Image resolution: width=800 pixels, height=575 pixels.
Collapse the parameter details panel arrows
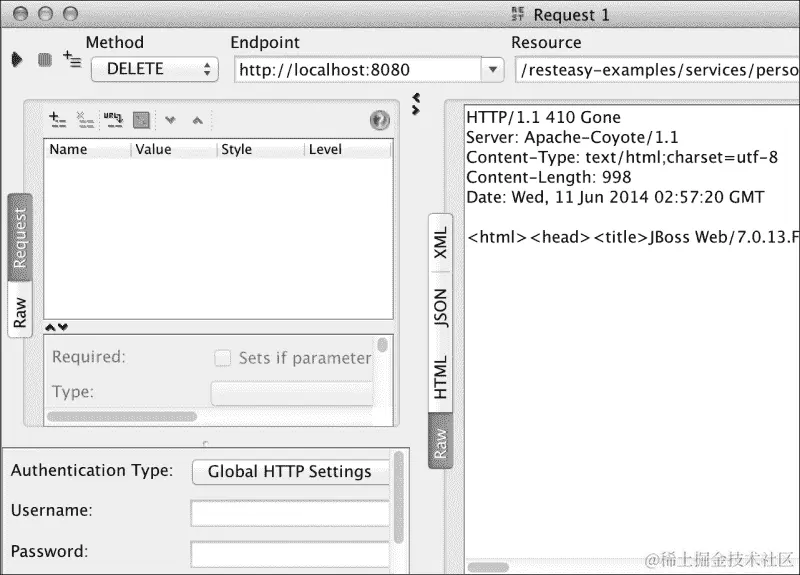pyautogui.click(x=56, y=327)
